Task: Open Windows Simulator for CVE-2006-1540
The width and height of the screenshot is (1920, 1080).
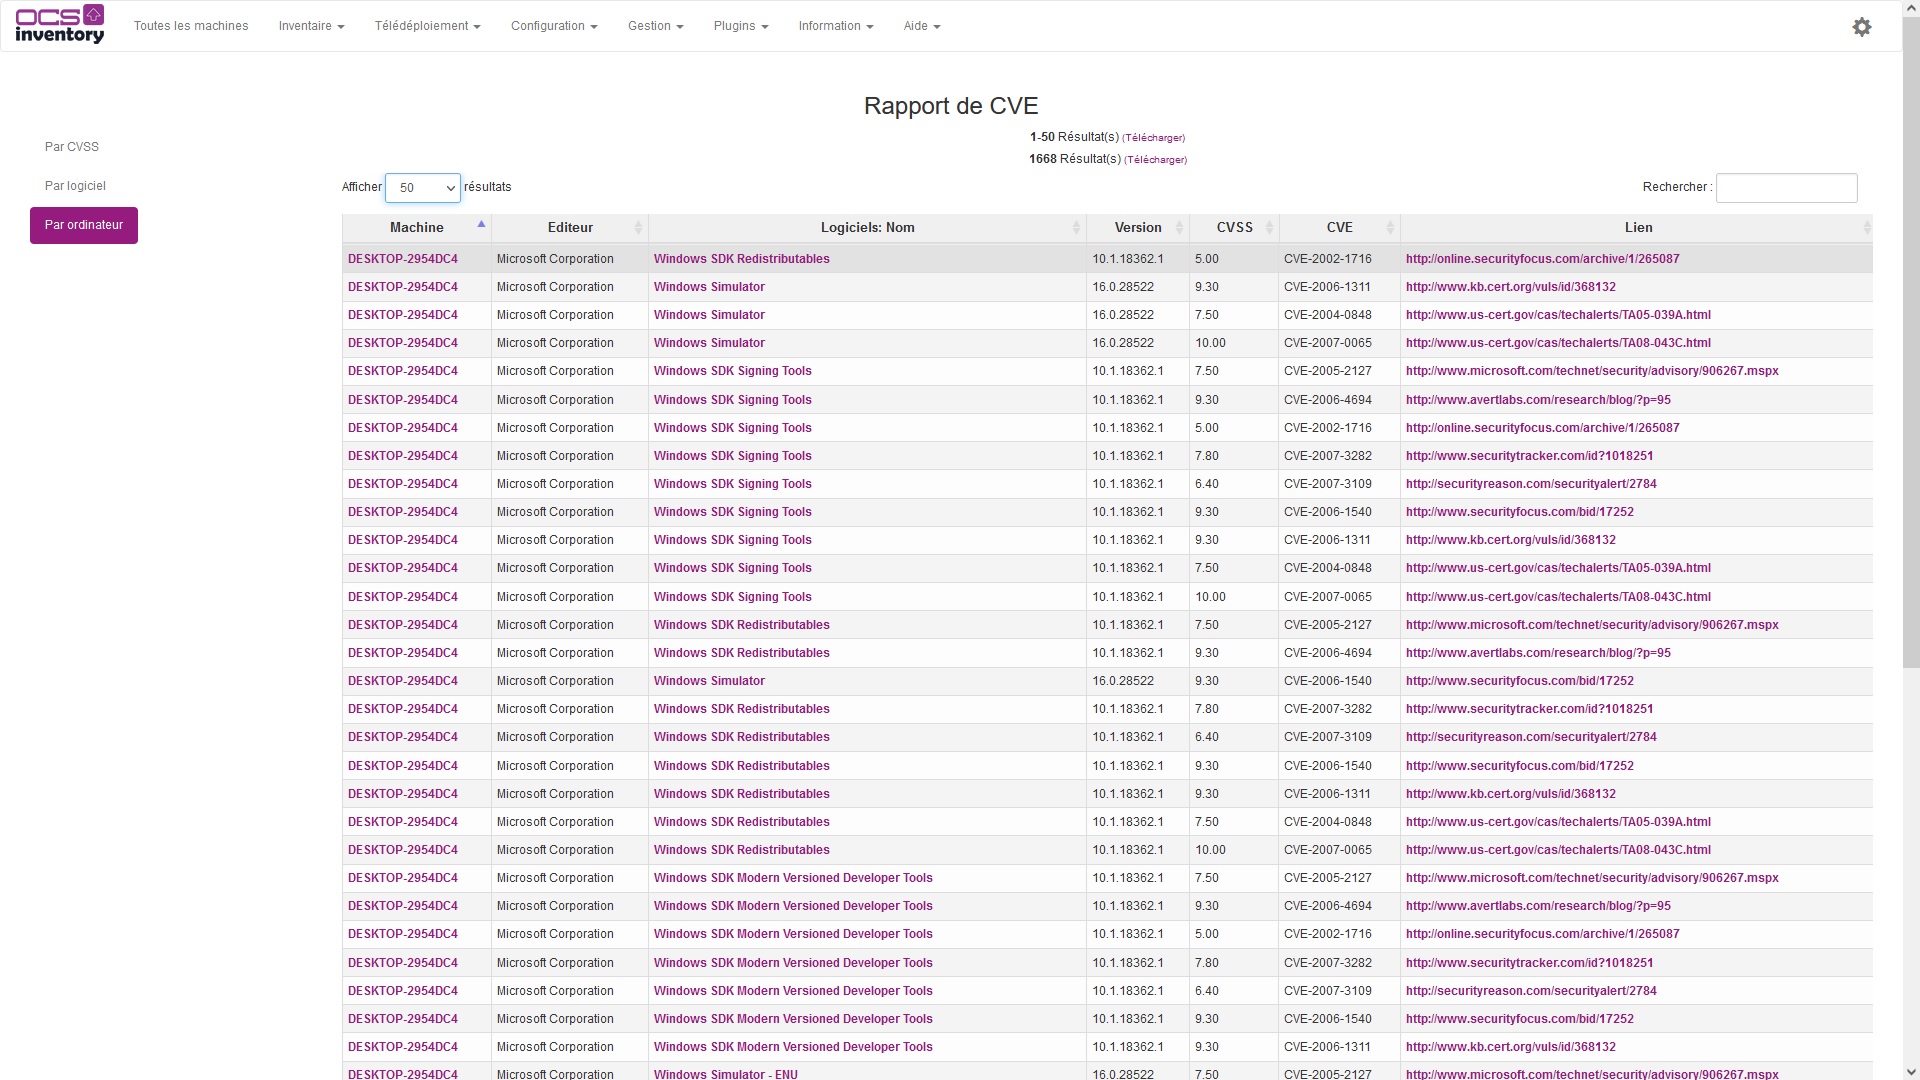Action: 709,681
